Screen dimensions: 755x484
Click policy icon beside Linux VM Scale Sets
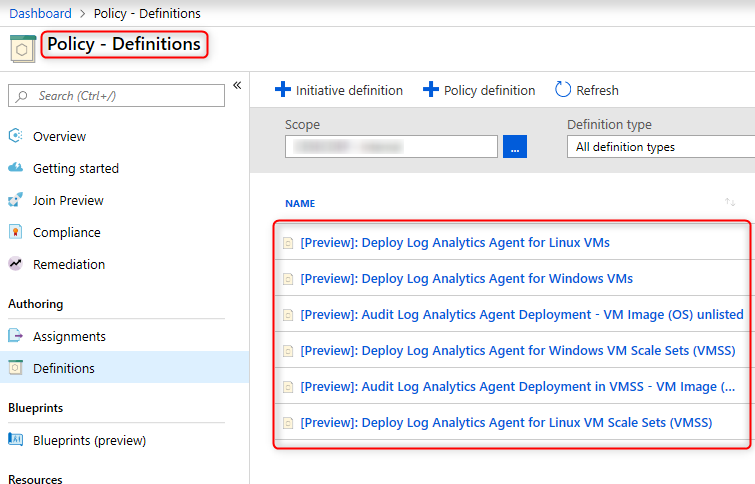click(288, 423)
